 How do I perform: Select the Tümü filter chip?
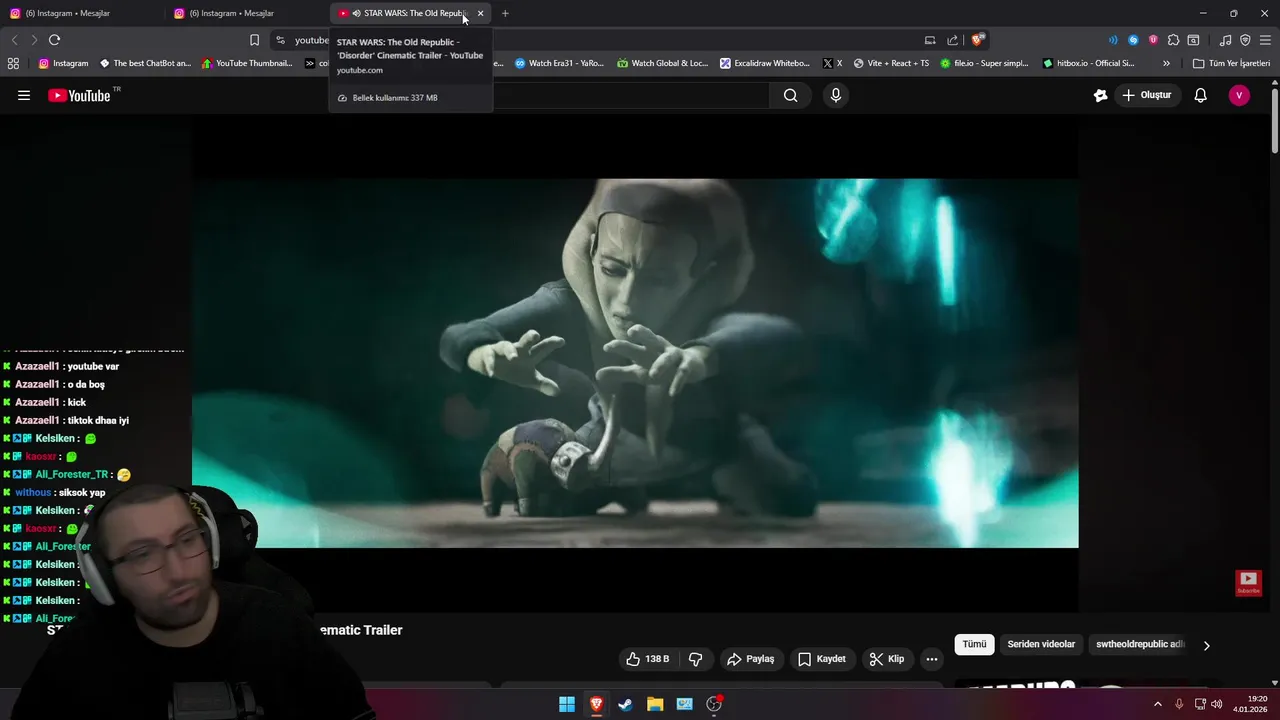point(975,645)
